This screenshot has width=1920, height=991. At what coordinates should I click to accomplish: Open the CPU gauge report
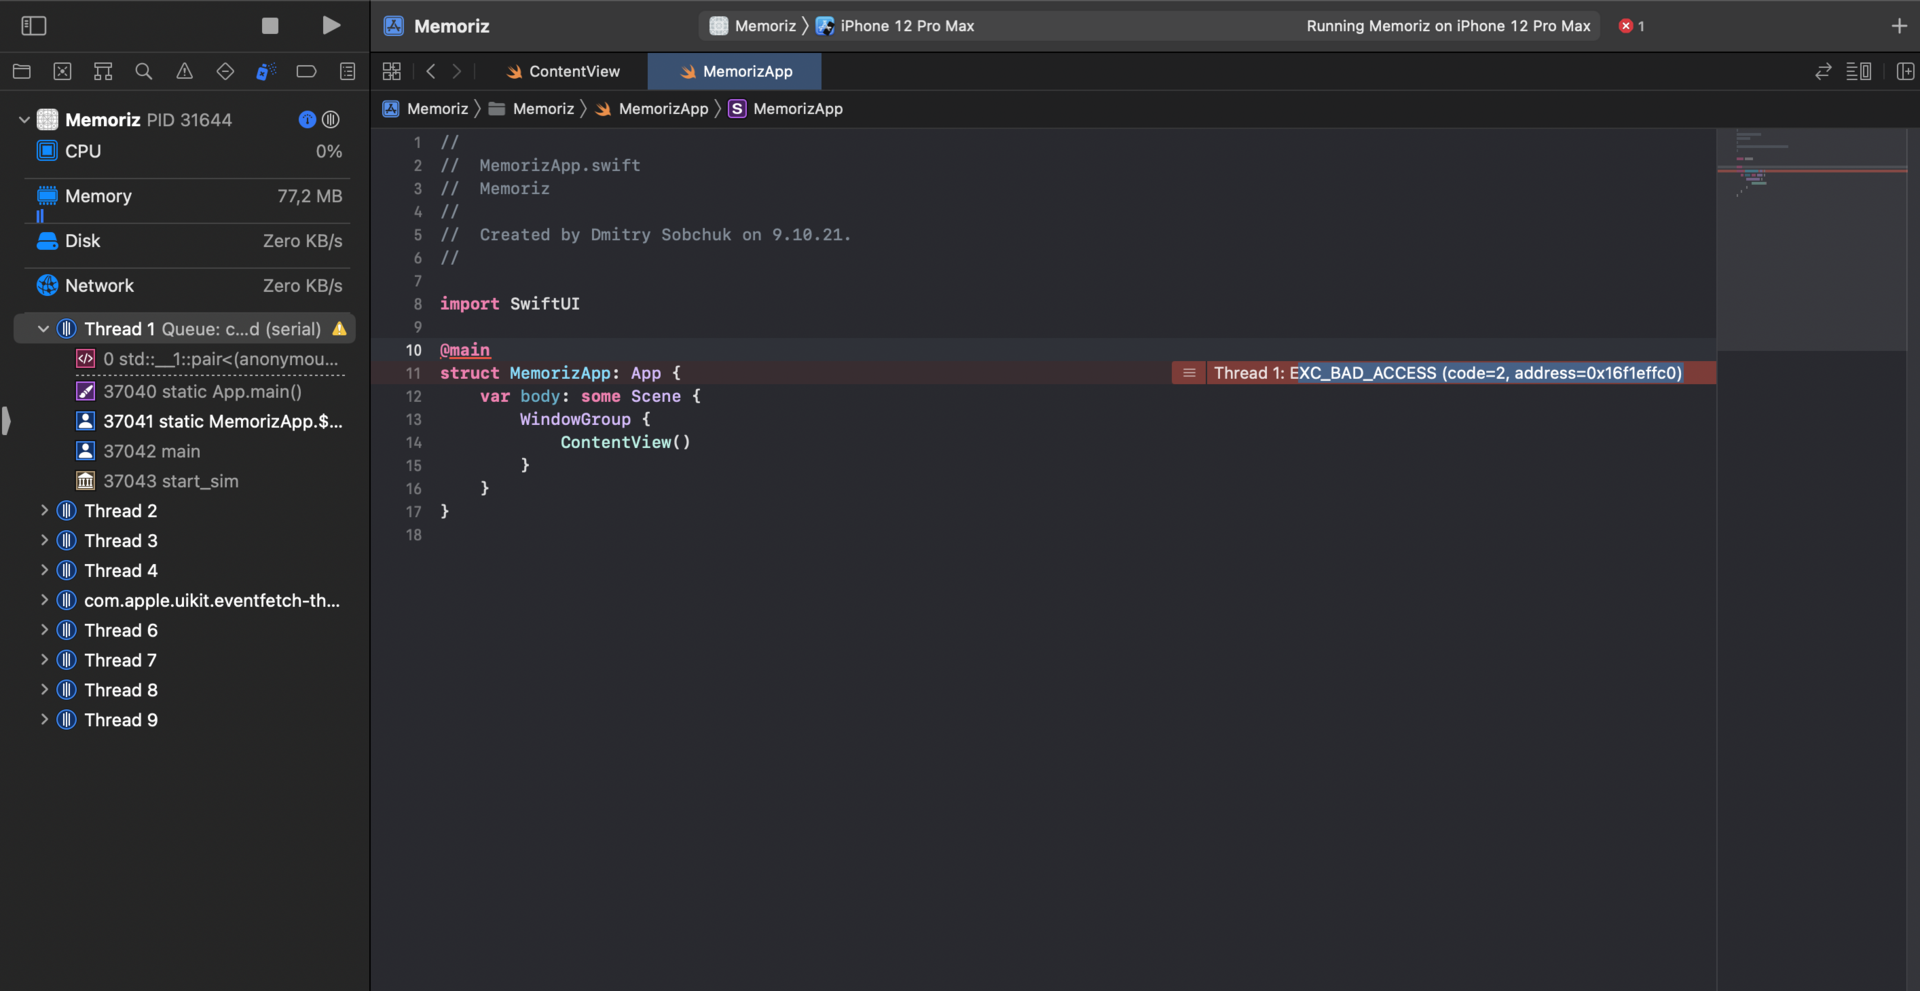coord(189,151)
